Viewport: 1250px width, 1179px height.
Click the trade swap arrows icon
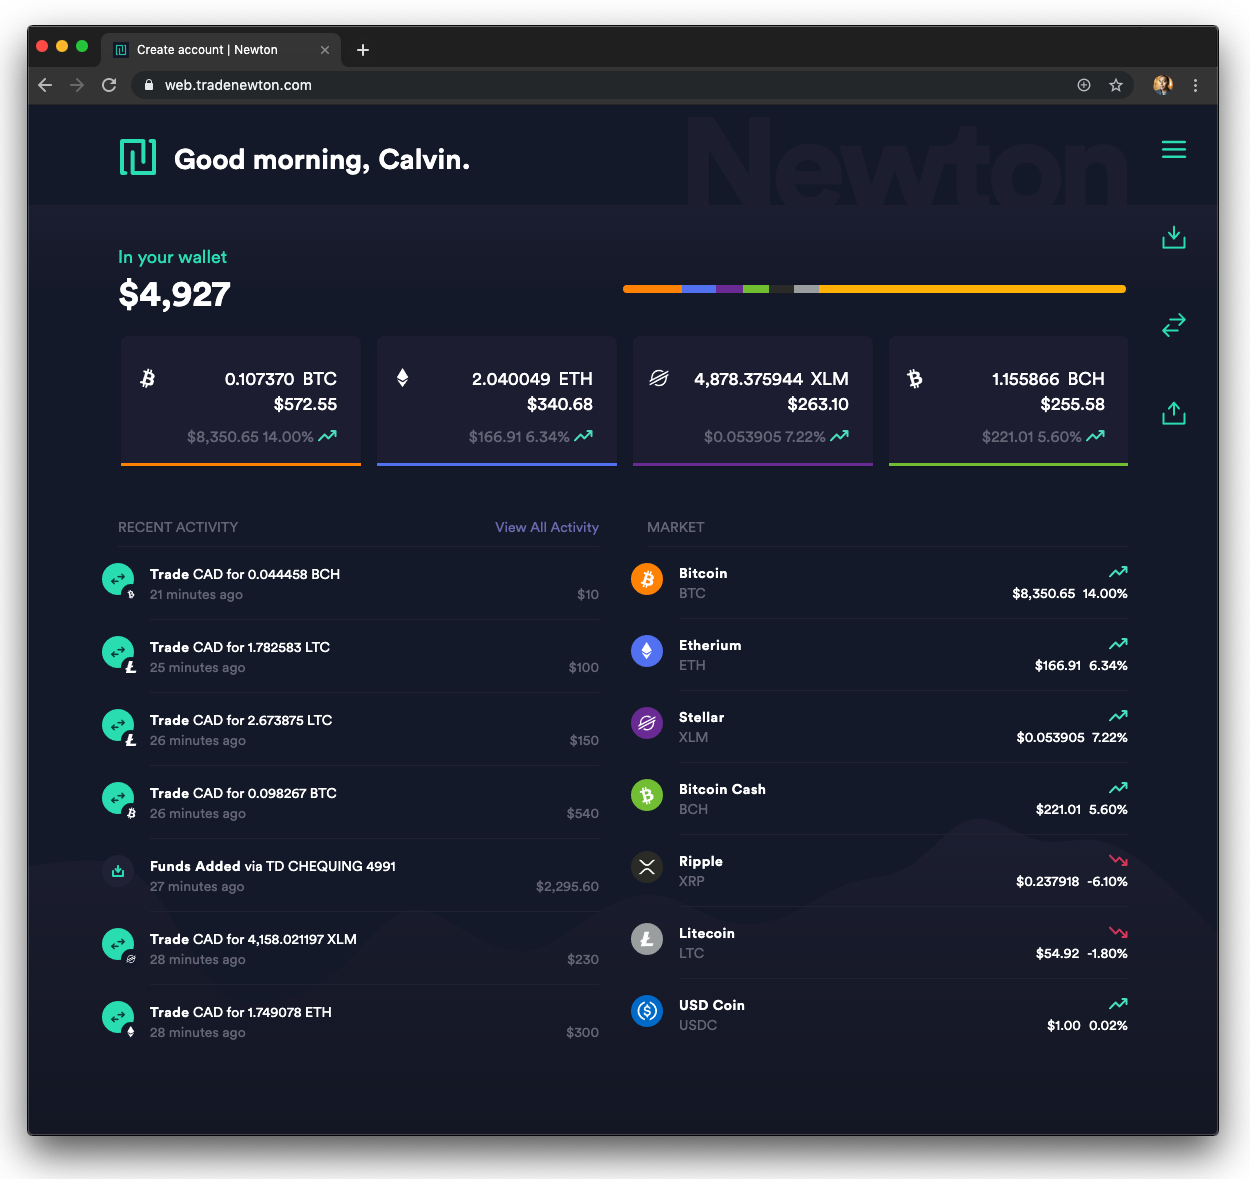(x=1174, y=325)
